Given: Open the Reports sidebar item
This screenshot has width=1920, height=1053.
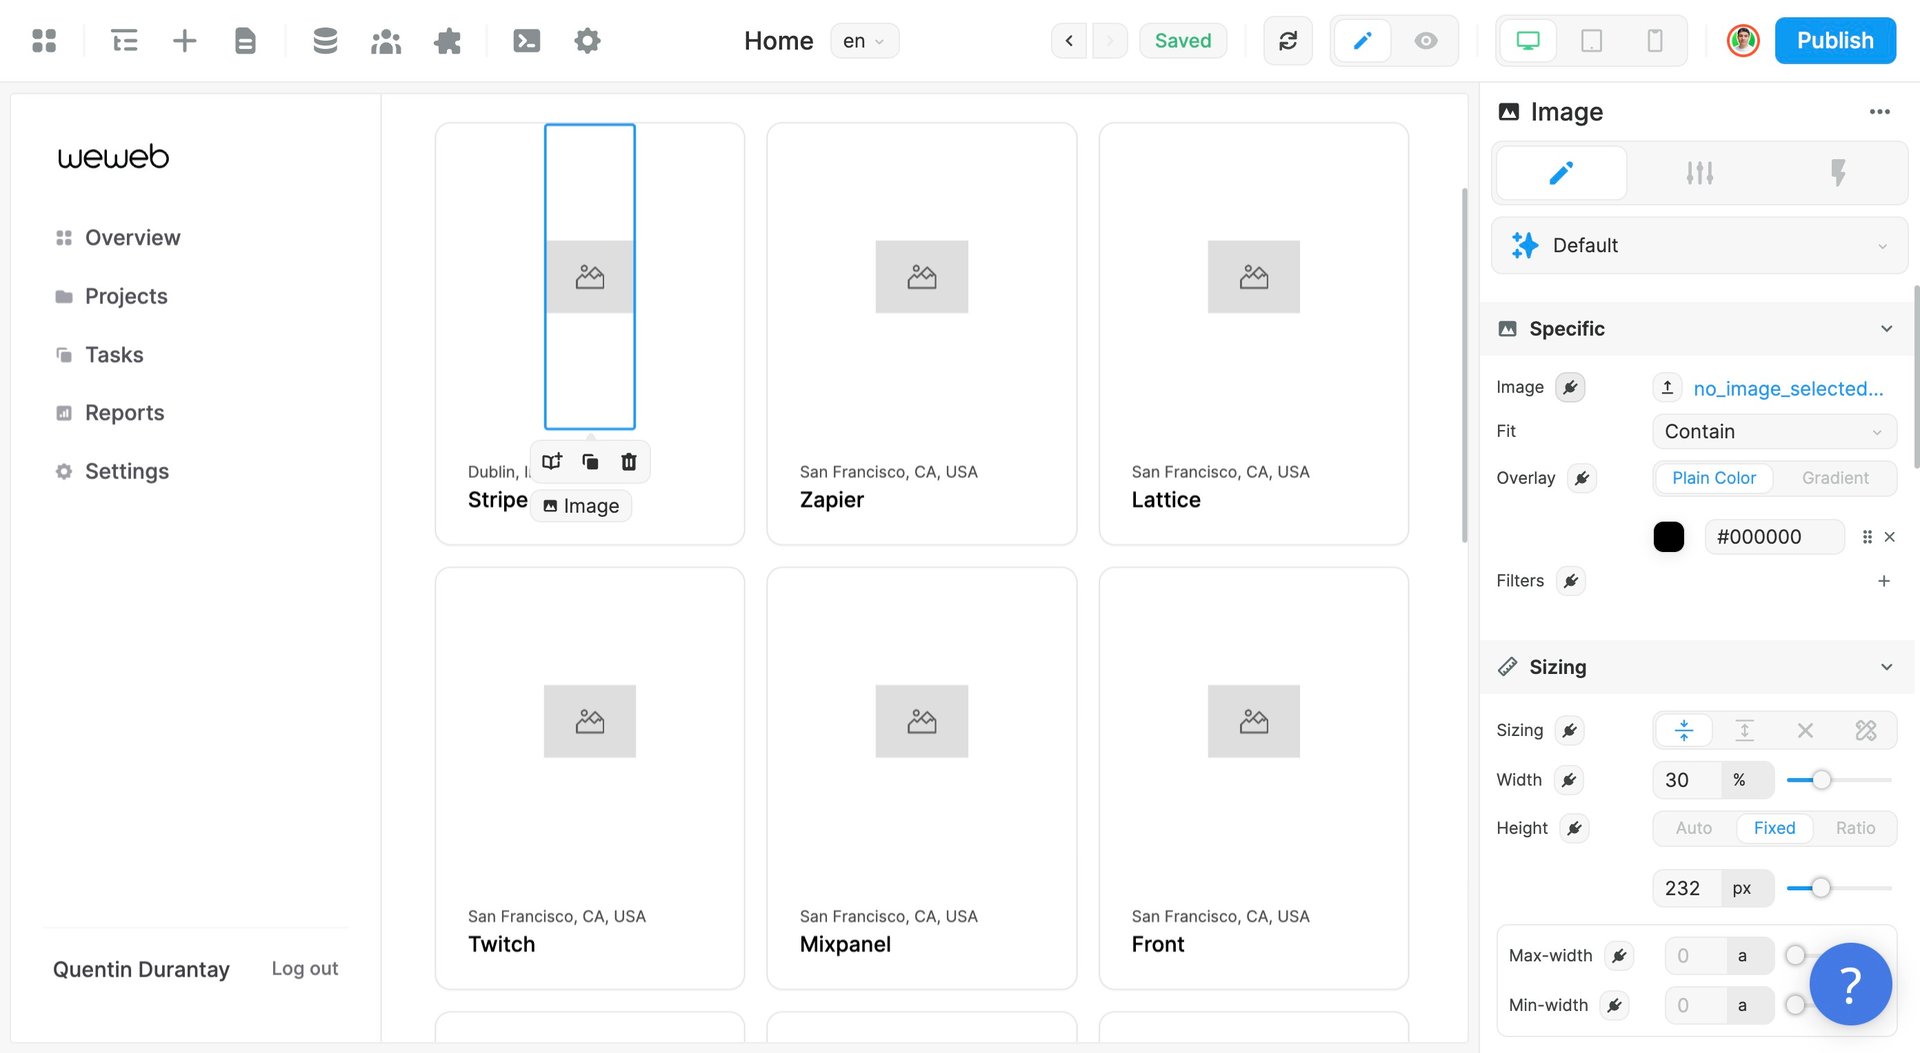Looking at the screenshot, I should pos(110,413).
